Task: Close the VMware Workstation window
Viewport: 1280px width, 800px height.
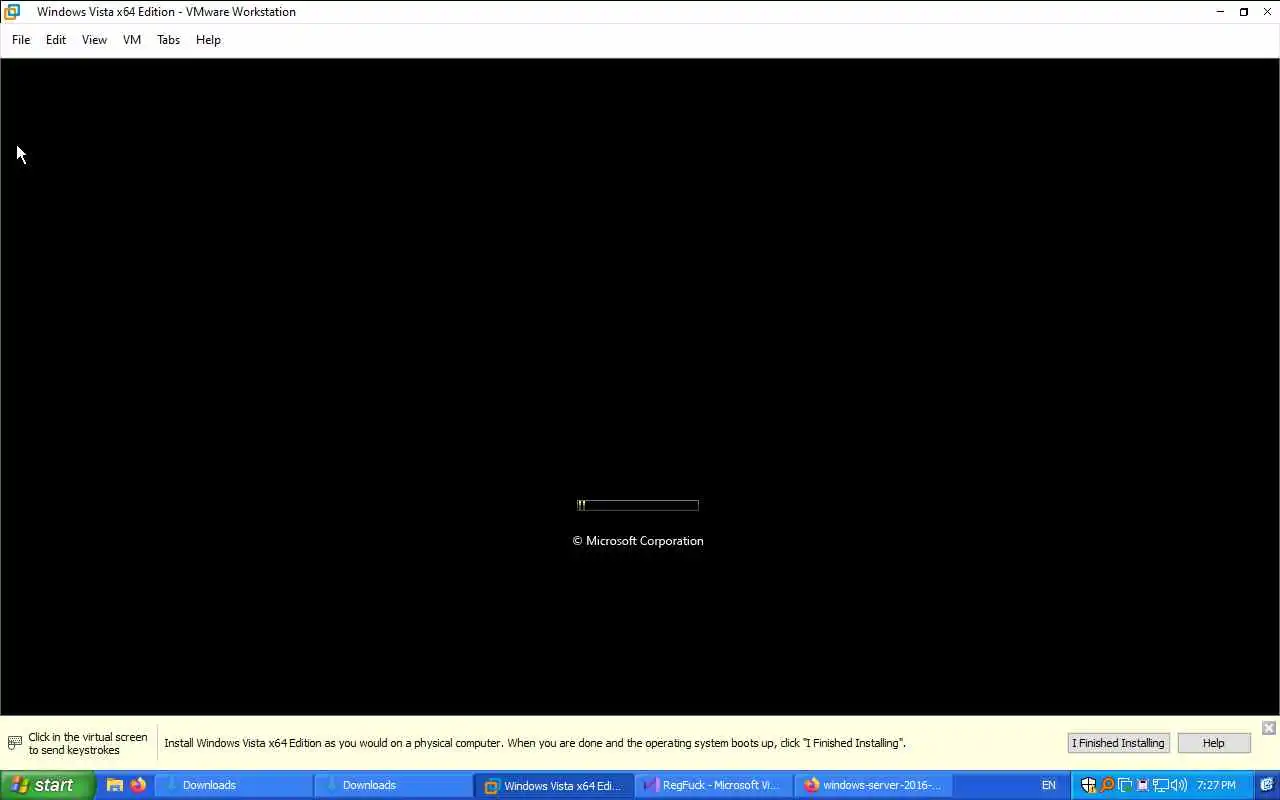Action: (x=1268, y=12)
